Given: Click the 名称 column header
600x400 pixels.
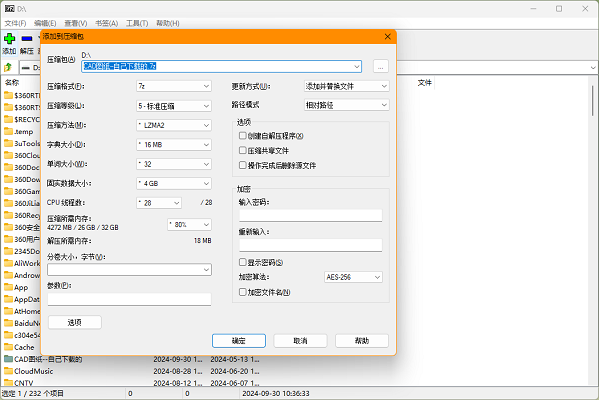Looking at the screenshot, I should coord(11,82).
